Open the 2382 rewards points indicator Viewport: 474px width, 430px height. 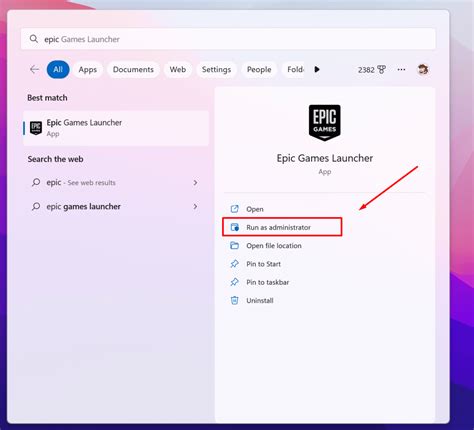[372, 69]
